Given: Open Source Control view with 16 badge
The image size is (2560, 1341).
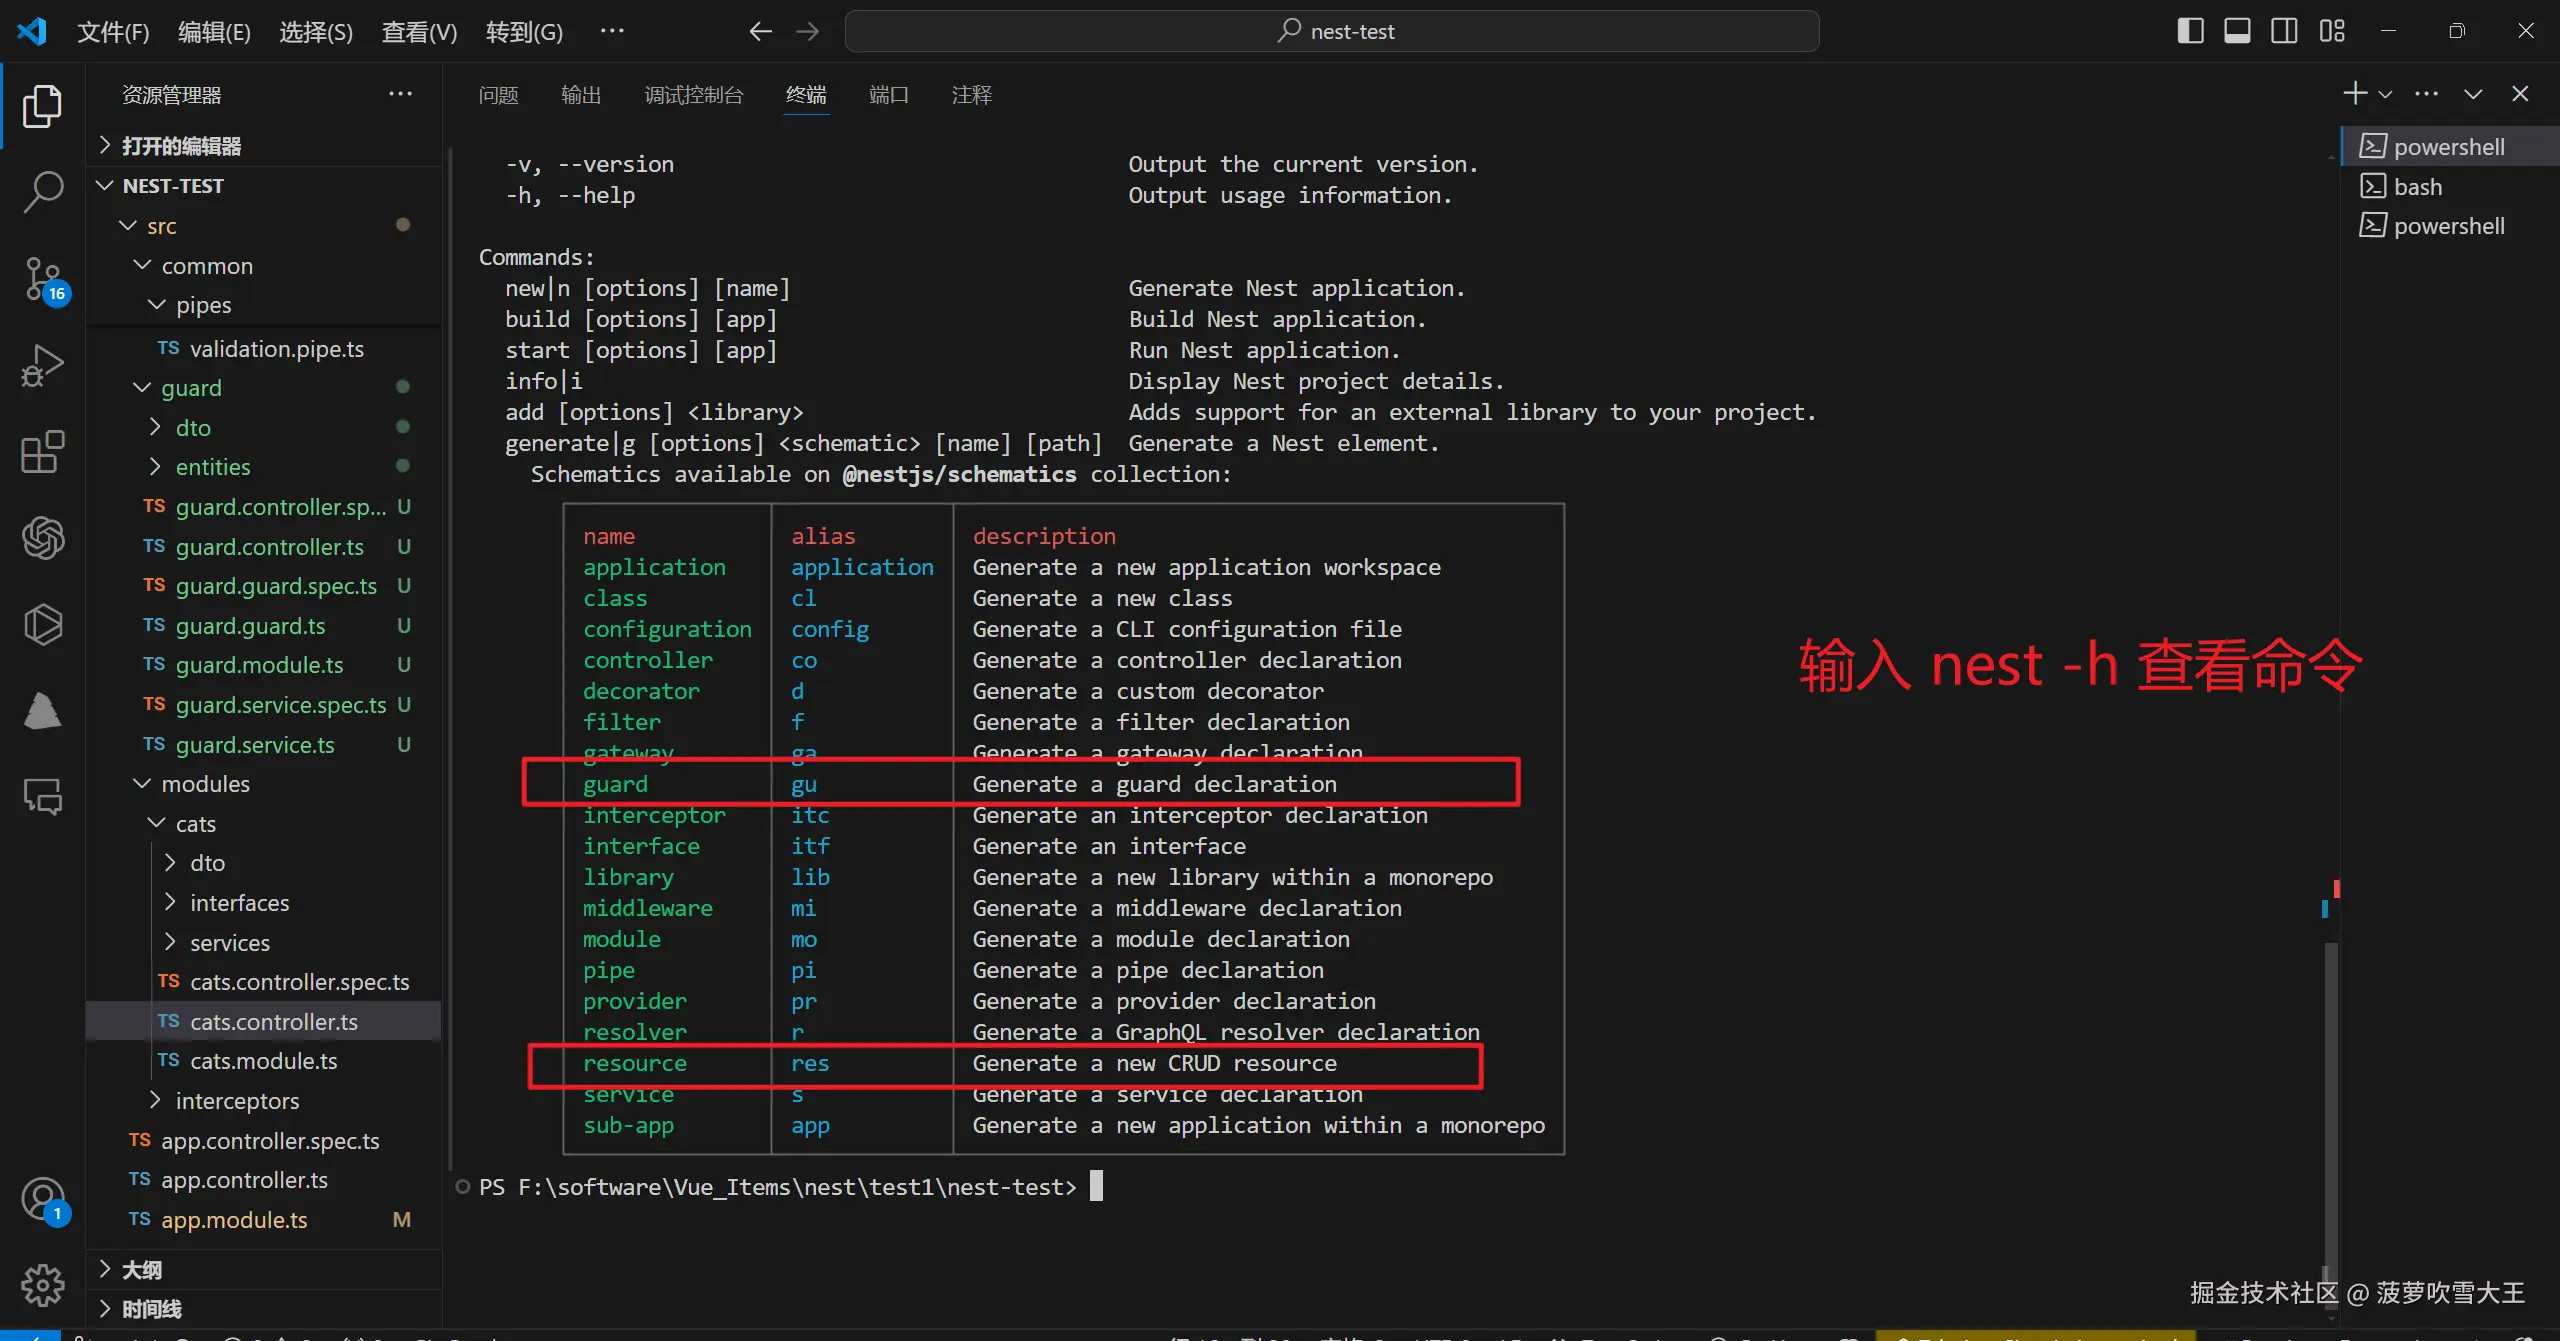Looking at the screenshot, I should coord(42,279).
